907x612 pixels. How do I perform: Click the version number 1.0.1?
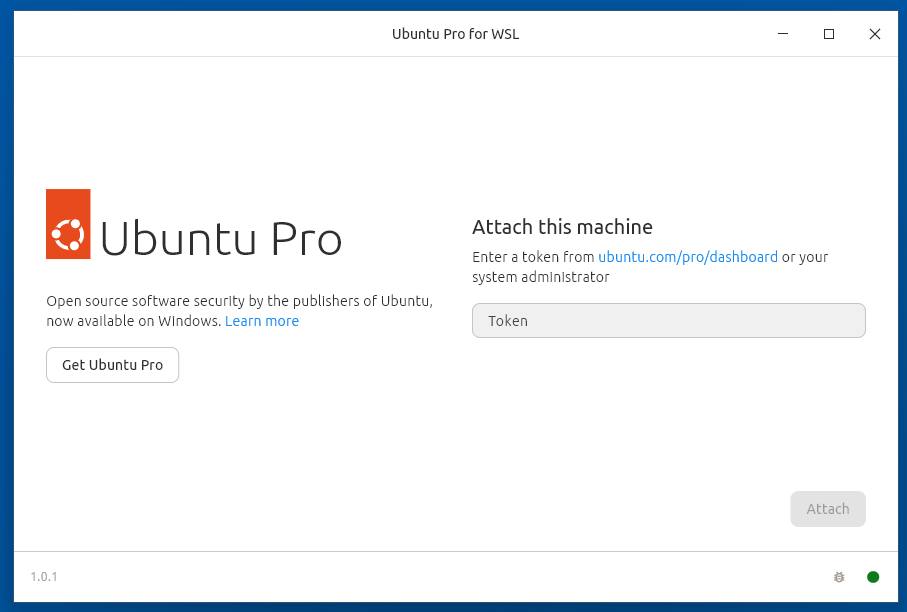44,577
